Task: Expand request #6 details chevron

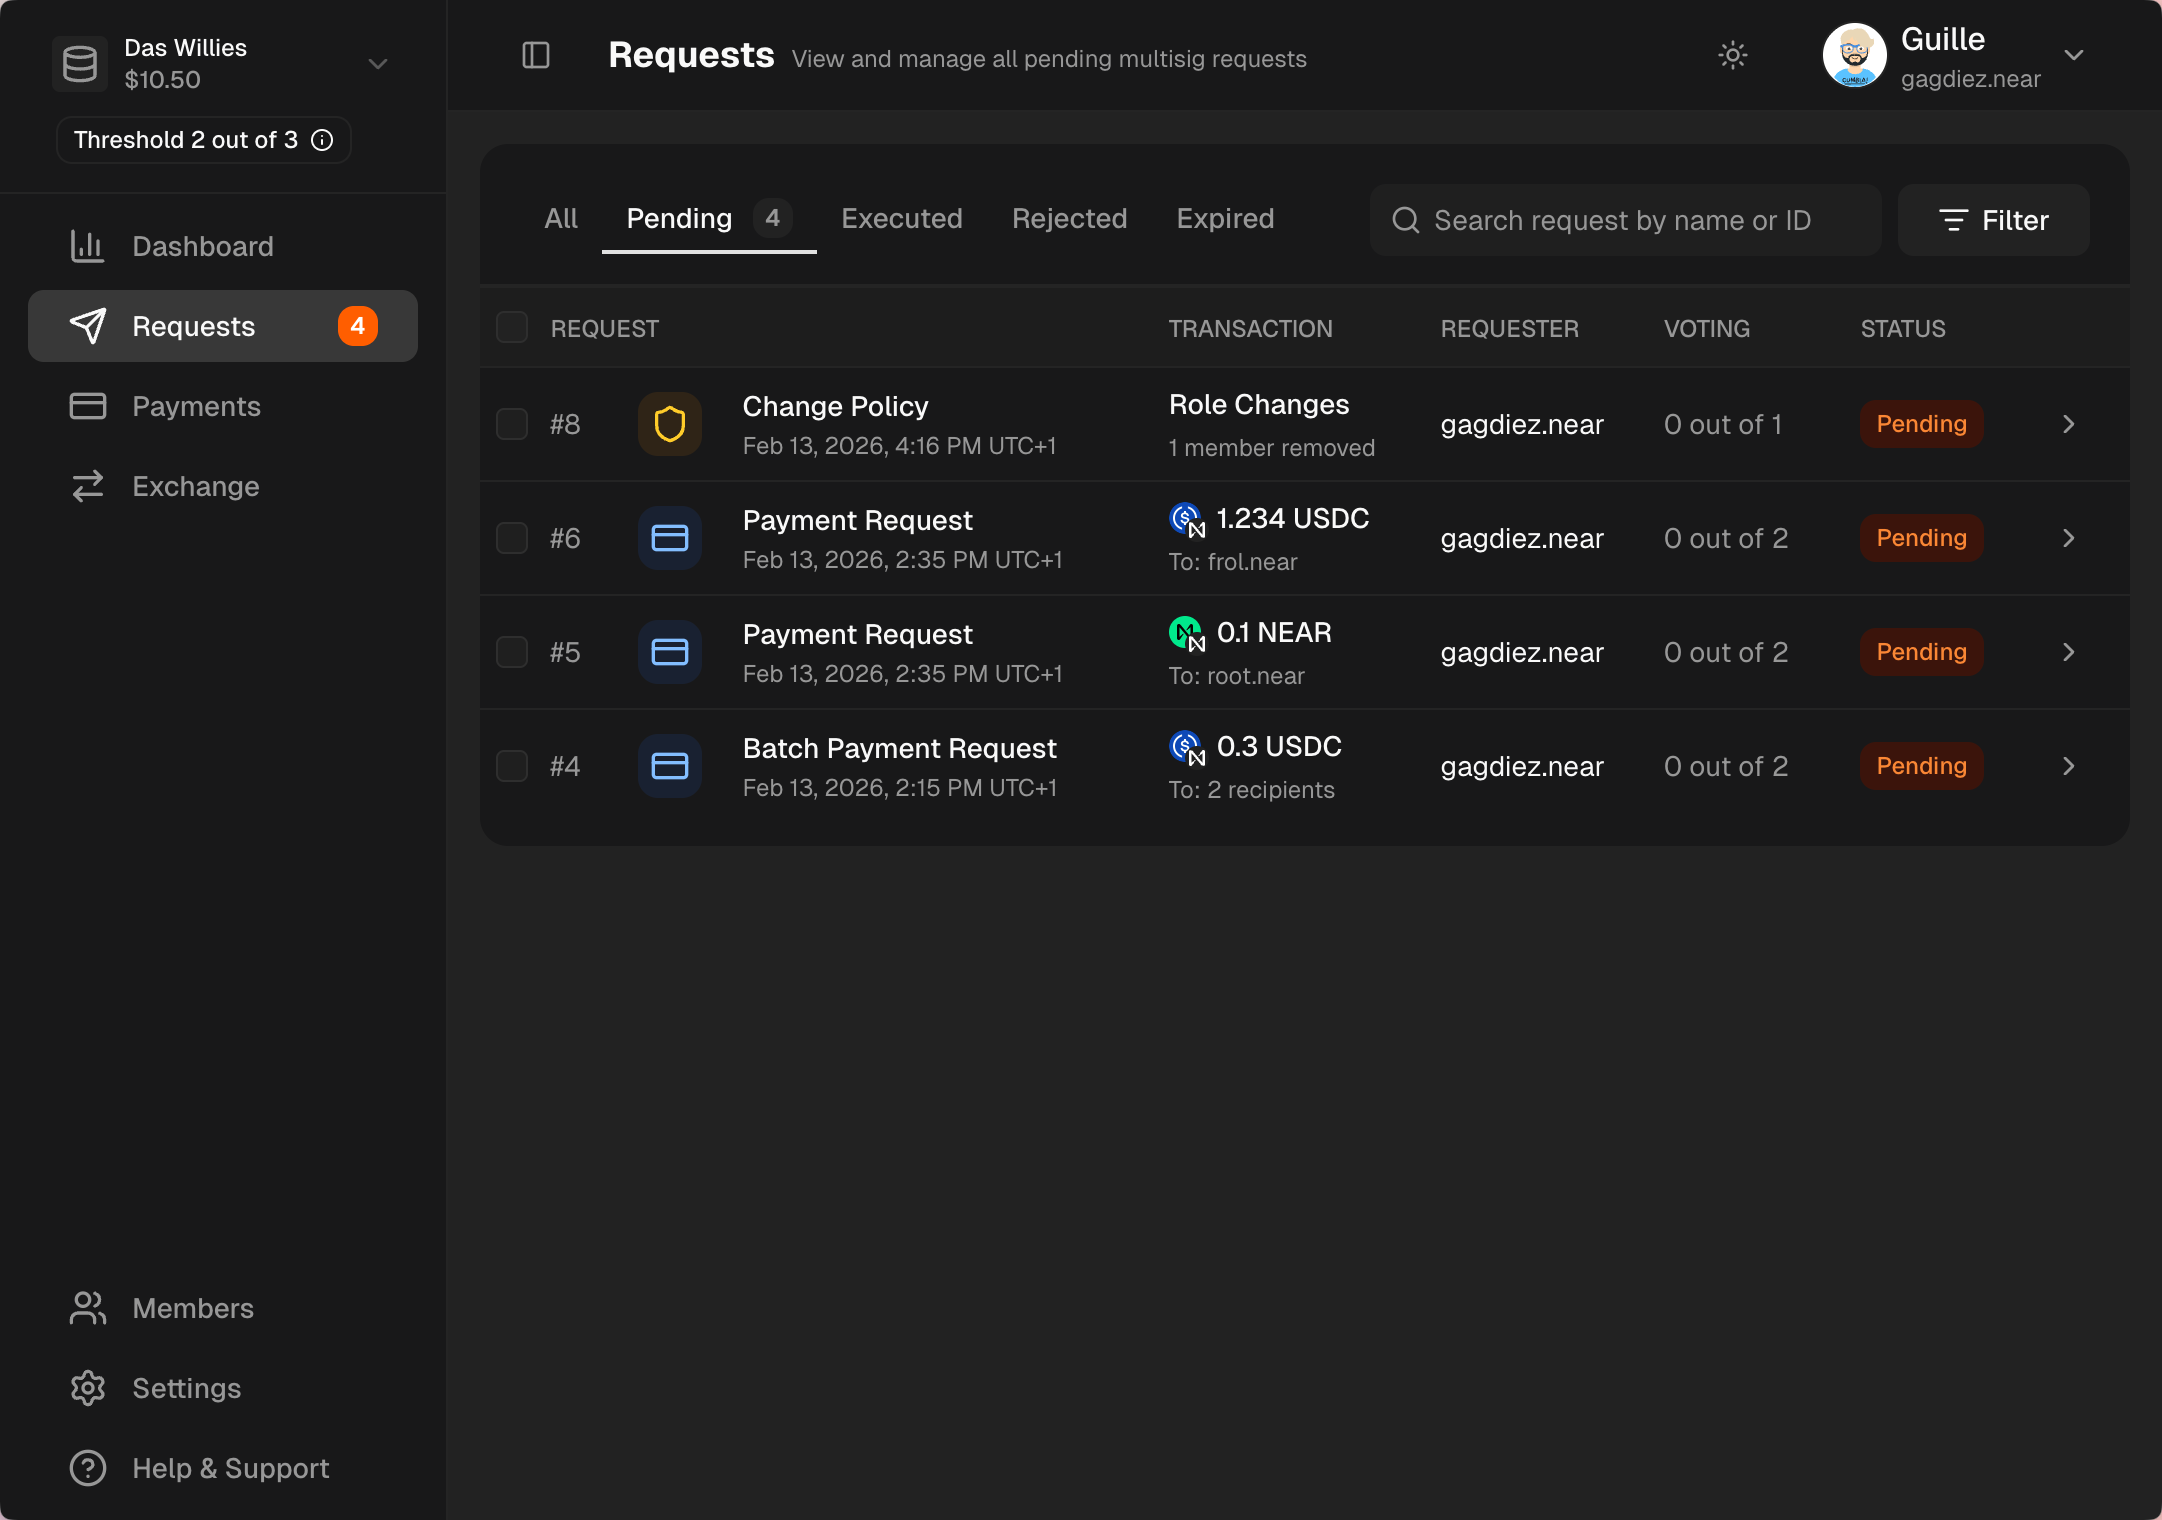Action: pos(2068,538)
